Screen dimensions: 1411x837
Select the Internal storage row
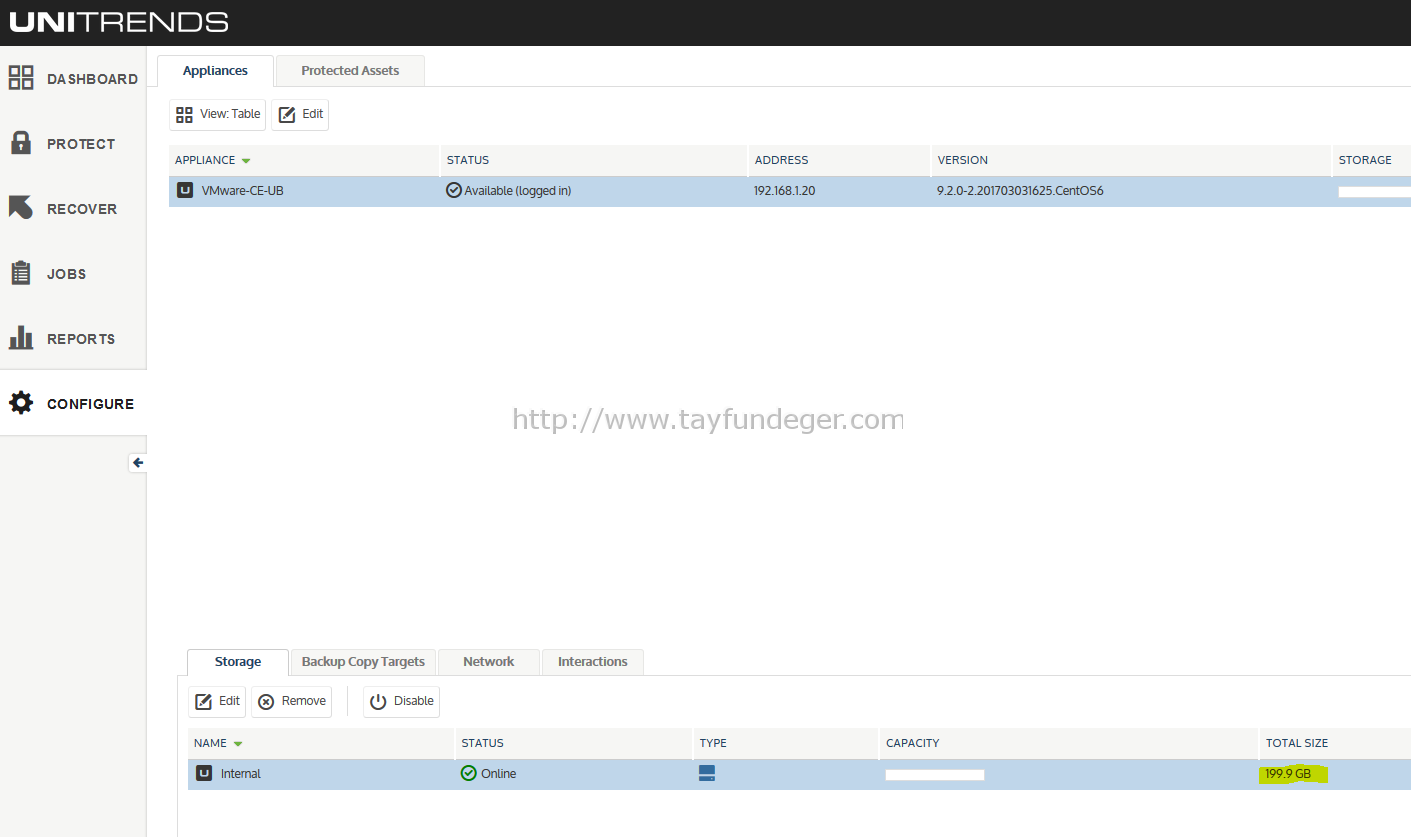pyautogui.click(x=799, y=774)
